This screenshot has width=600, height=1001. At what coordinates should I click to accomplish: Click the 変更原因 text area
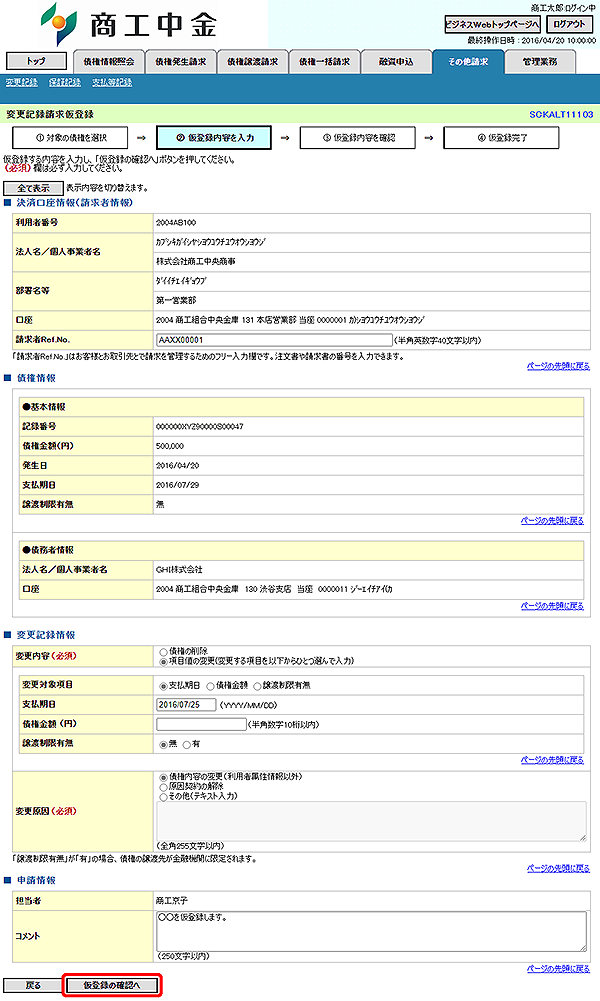pyautogui.click(x=371, y=821)
